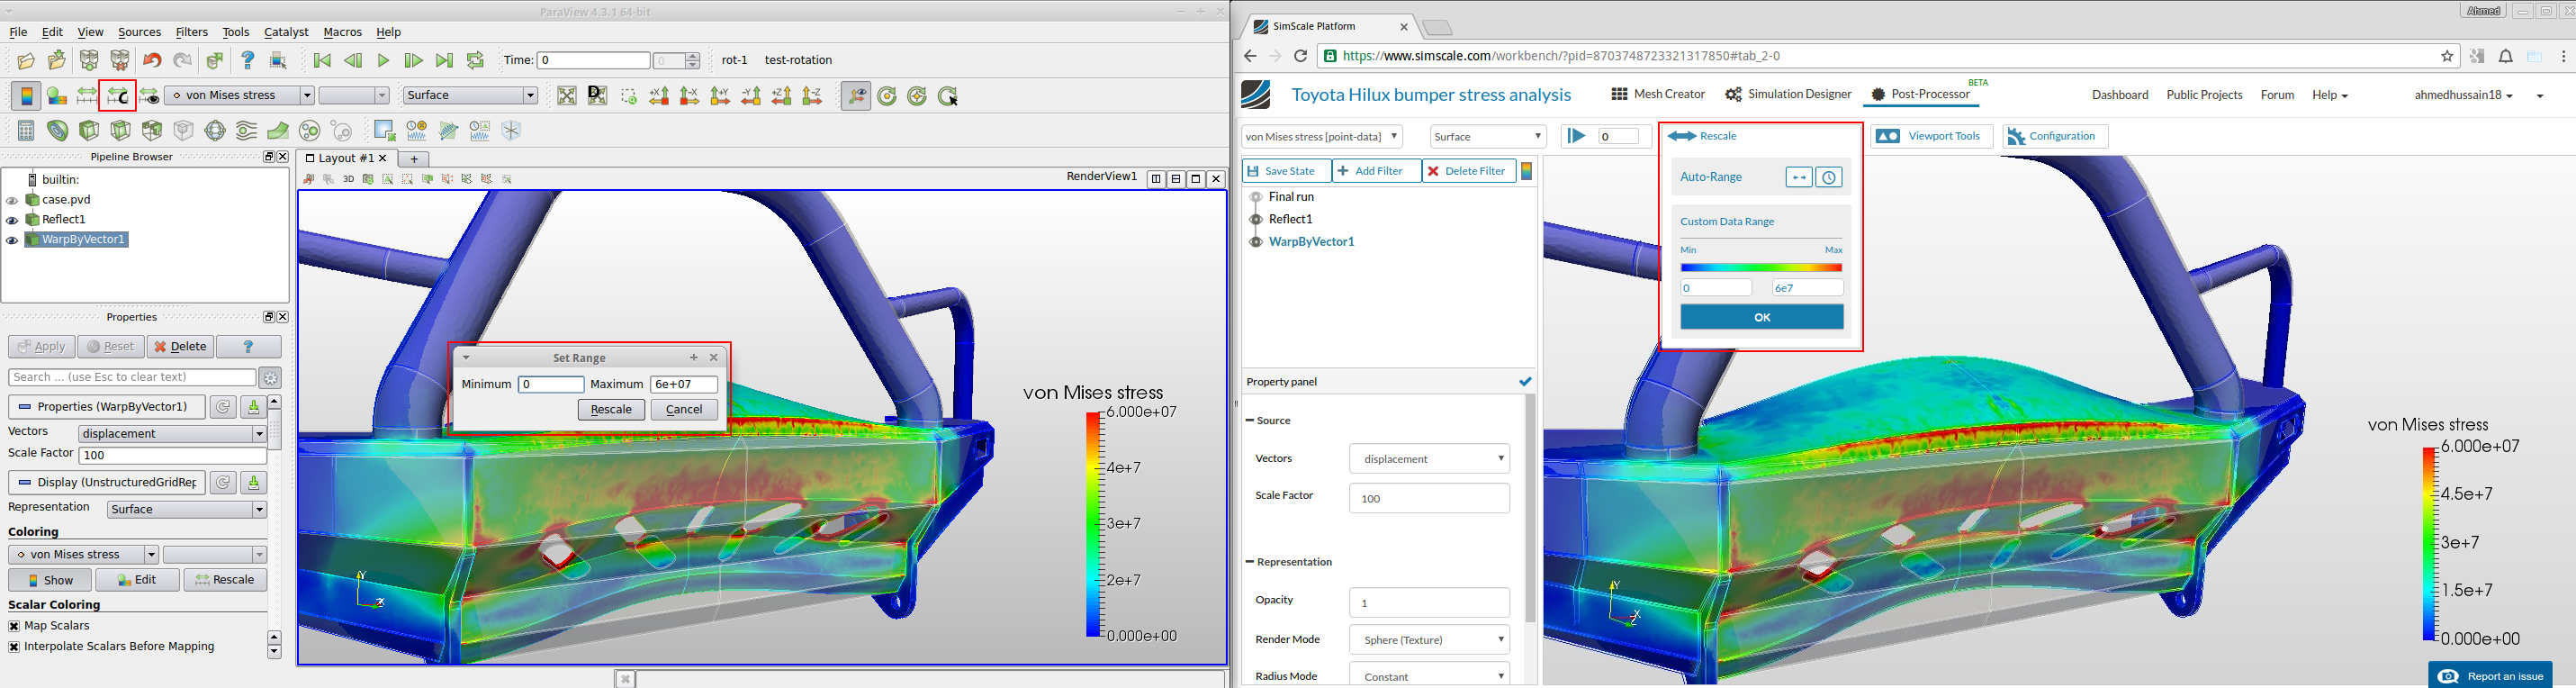The width and height of the screenshot is (2576, 688).
Task: Toggle visibility eye of Reflect1 in SimScale tree
Action: [1256, 220]
